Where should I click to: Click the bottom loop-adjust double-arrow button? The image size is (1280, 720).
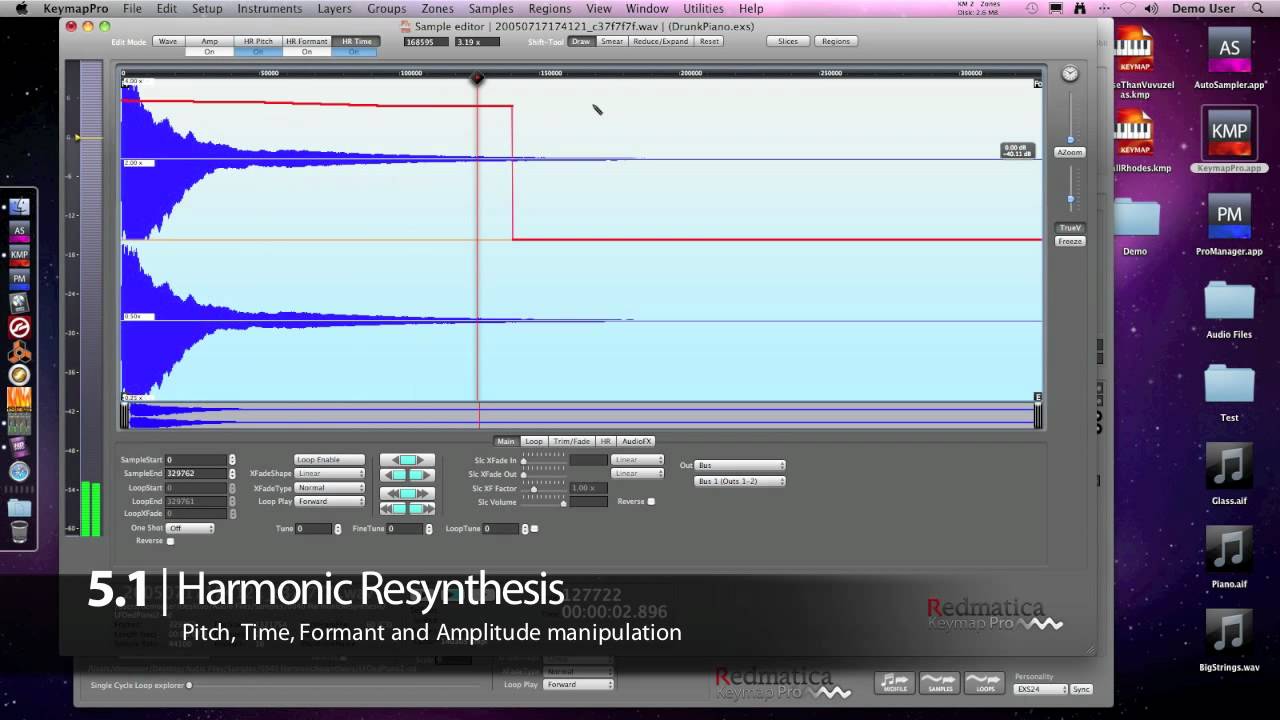[407, 509]
